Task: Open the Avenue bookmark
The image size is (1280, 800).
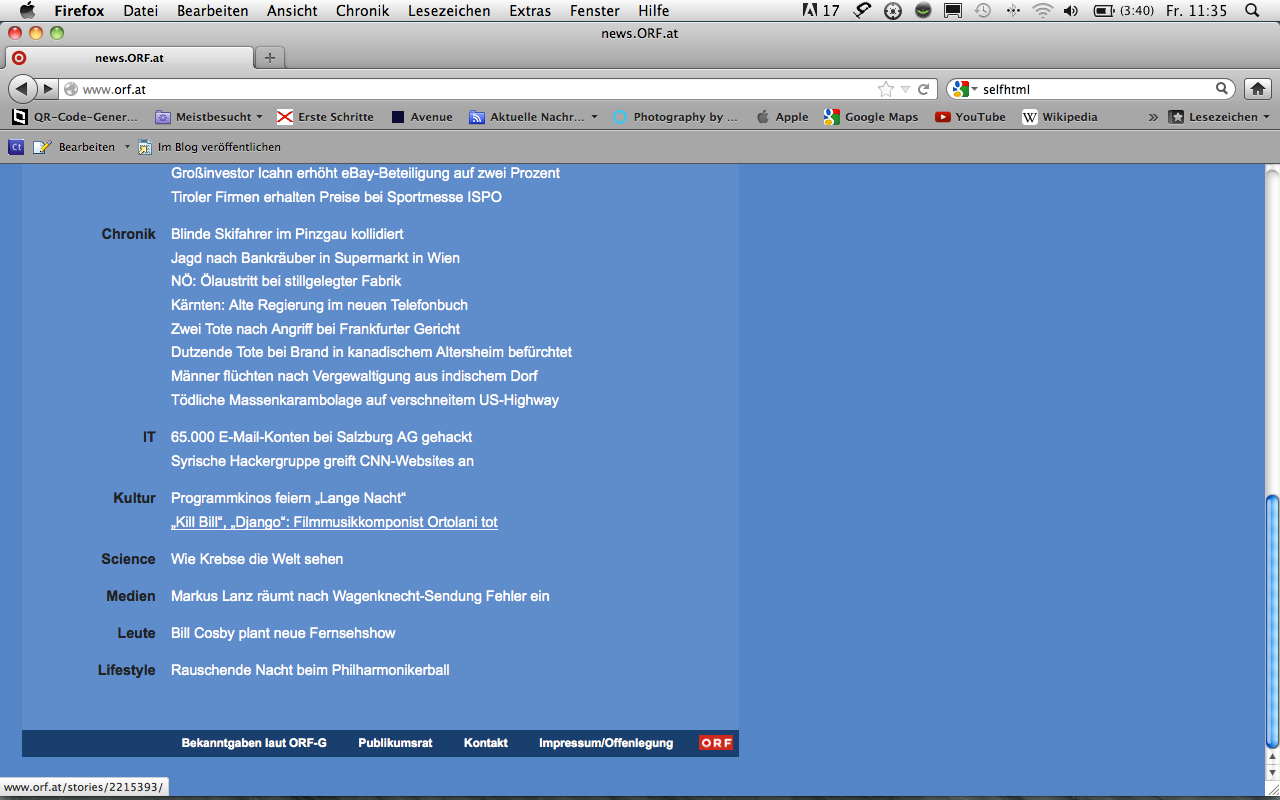Action: pyautogui.click(x=422, y=117)
